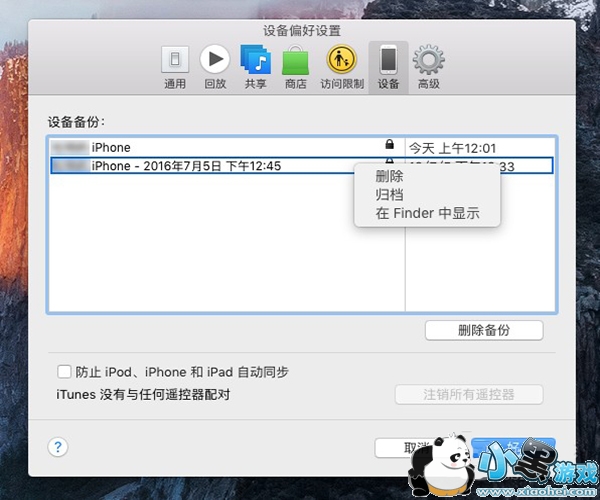This screenshot has height=500, width=600.
Task: Select the 商店 store preferences icon
Action: pyautogui.click(x=295, y=66)
